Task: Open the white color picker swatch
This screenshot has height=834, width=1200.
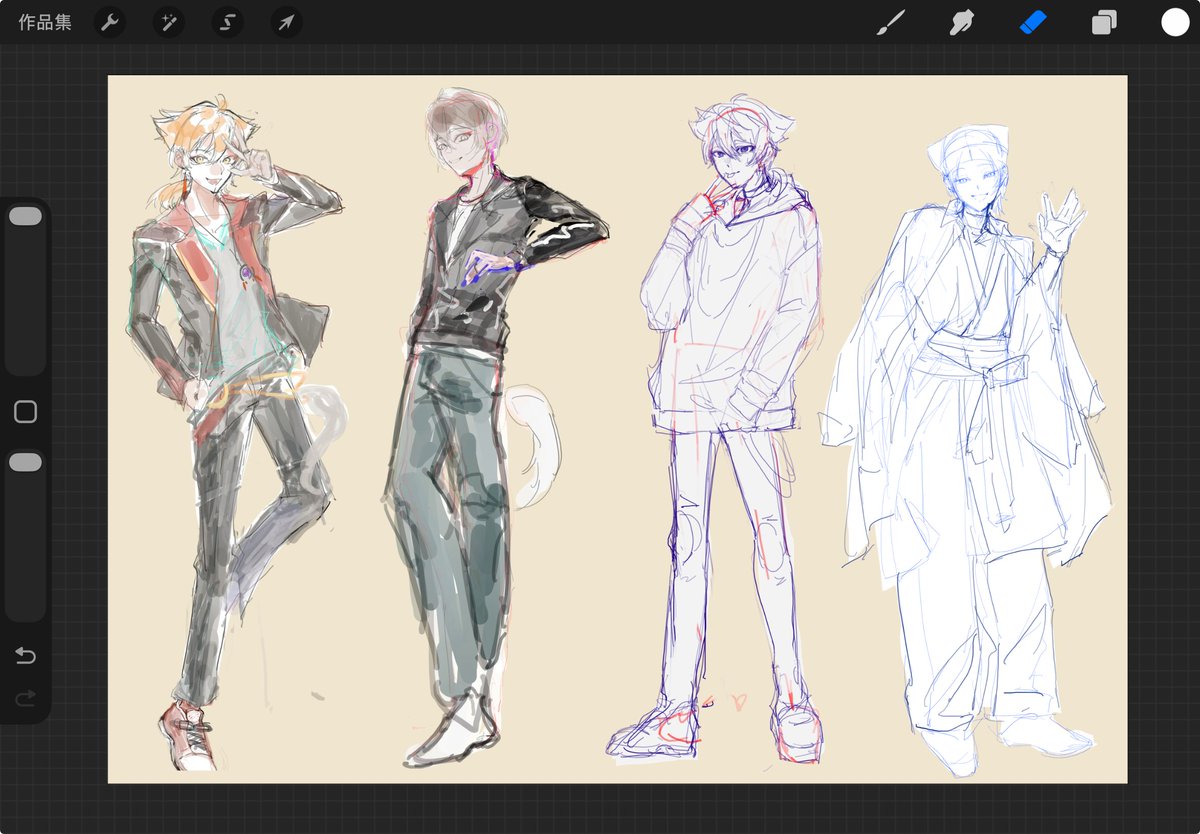Action: coord(1175,22)
